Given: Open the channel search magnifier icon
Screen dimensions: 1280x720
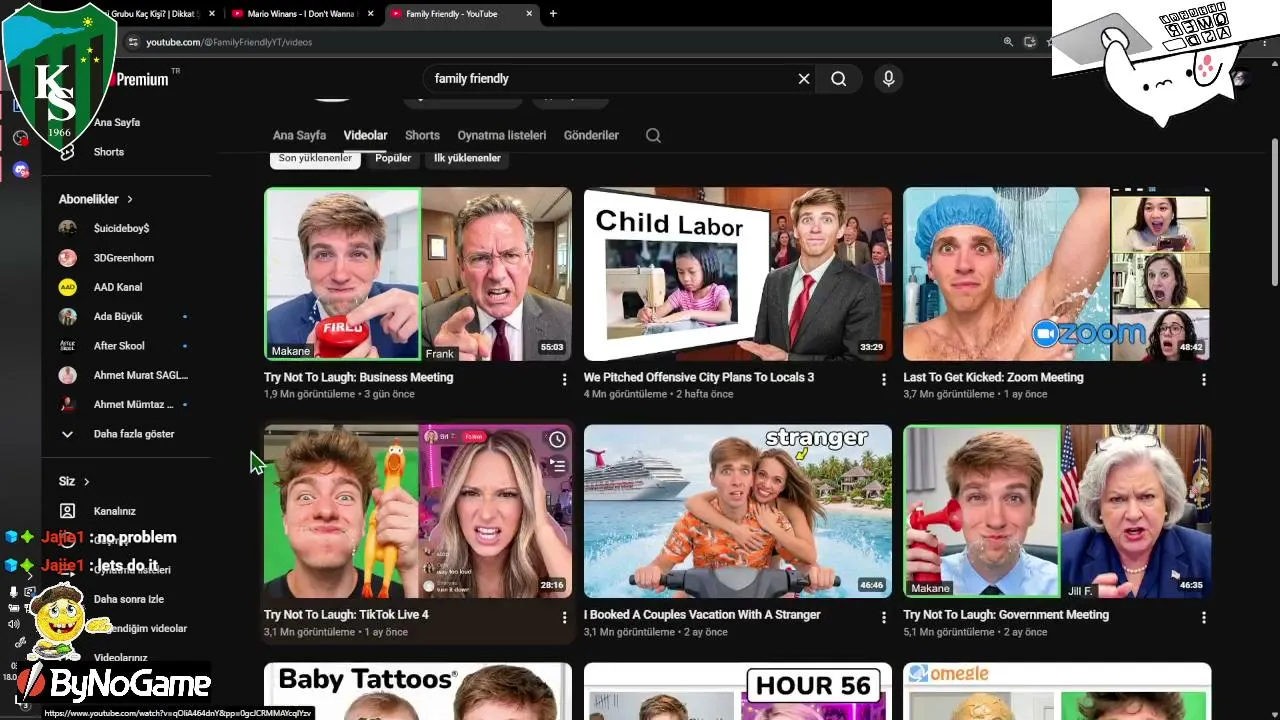Looking at the screenshot, I should click(x=653, y=135).
